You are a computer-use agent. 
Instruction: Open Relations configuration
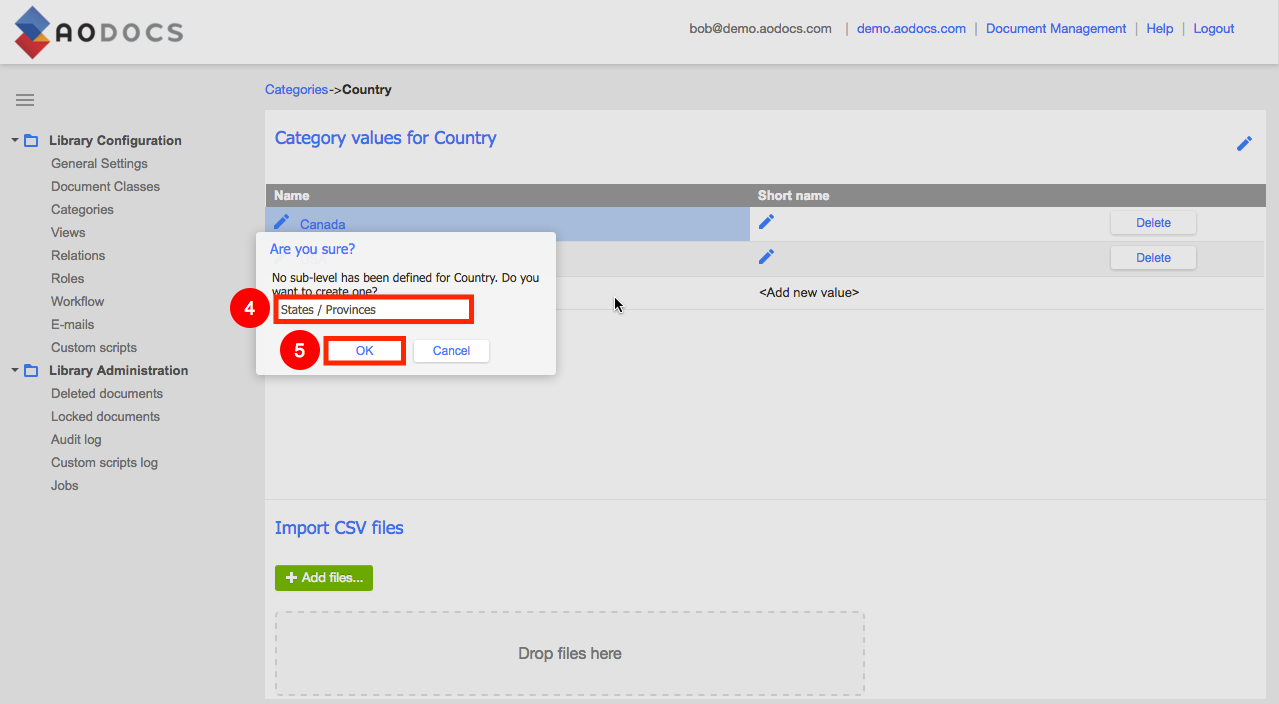[78, 256]
